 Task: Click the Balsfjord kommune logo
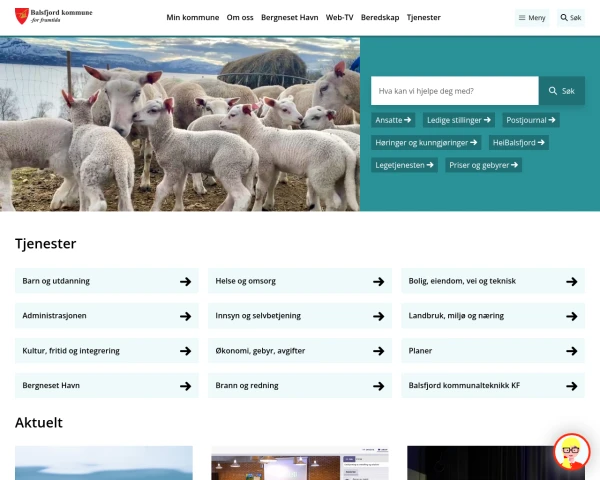point(54,16)
